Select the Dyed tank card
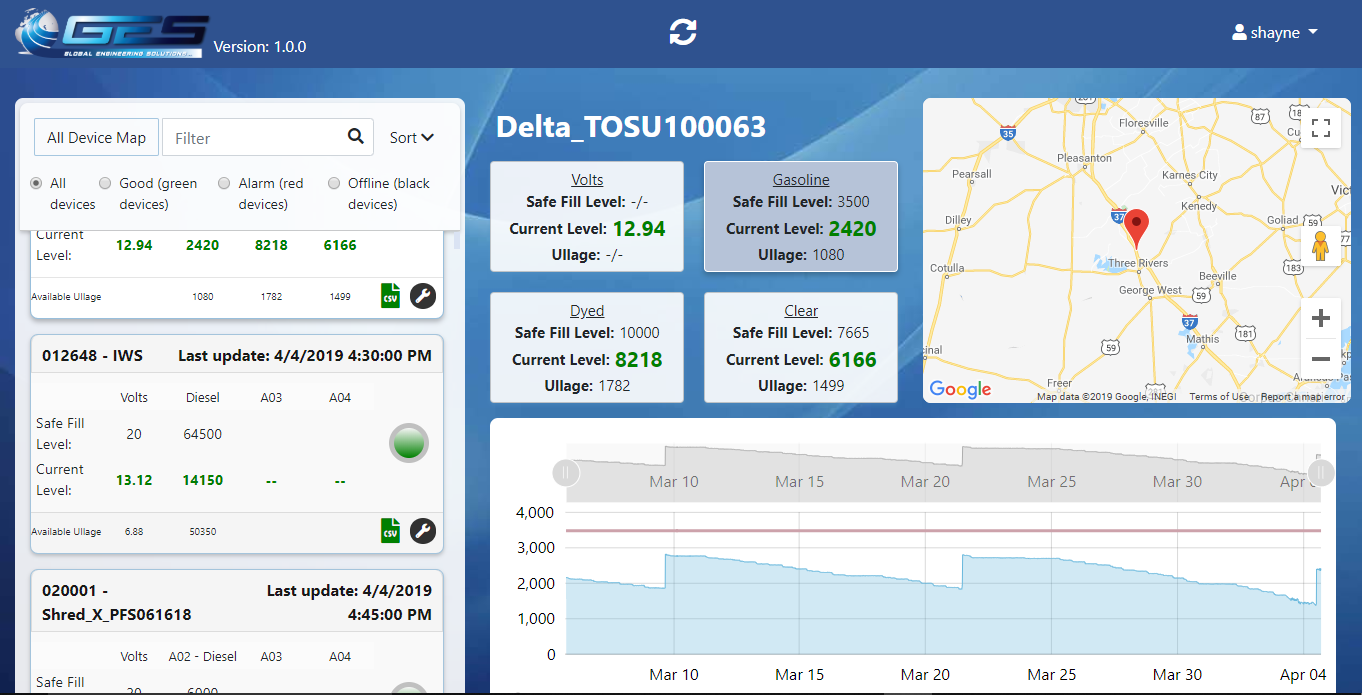Screen dimensions: 1362x695 (587, 347)
